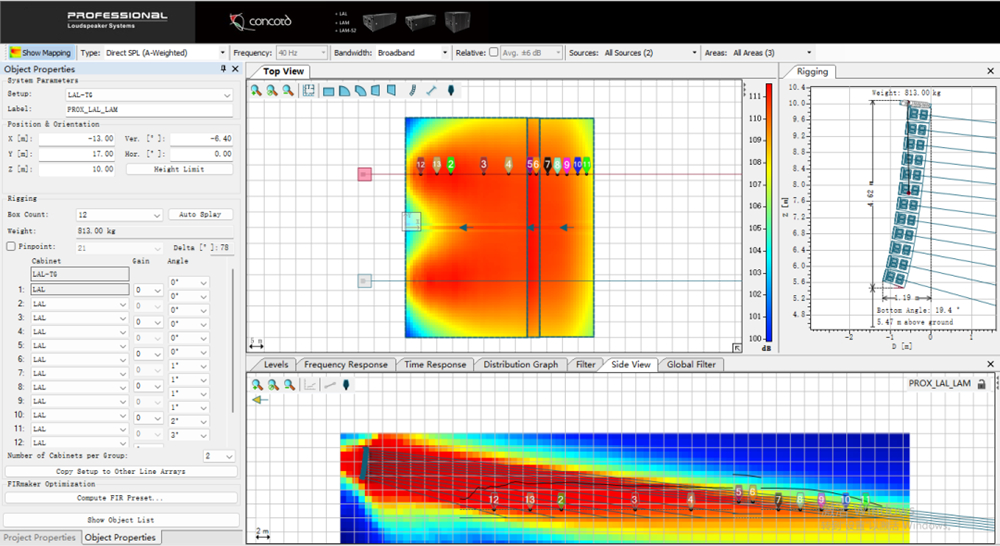
Task: Select the quarter-circle area shape tool
Action: point(344,91)
